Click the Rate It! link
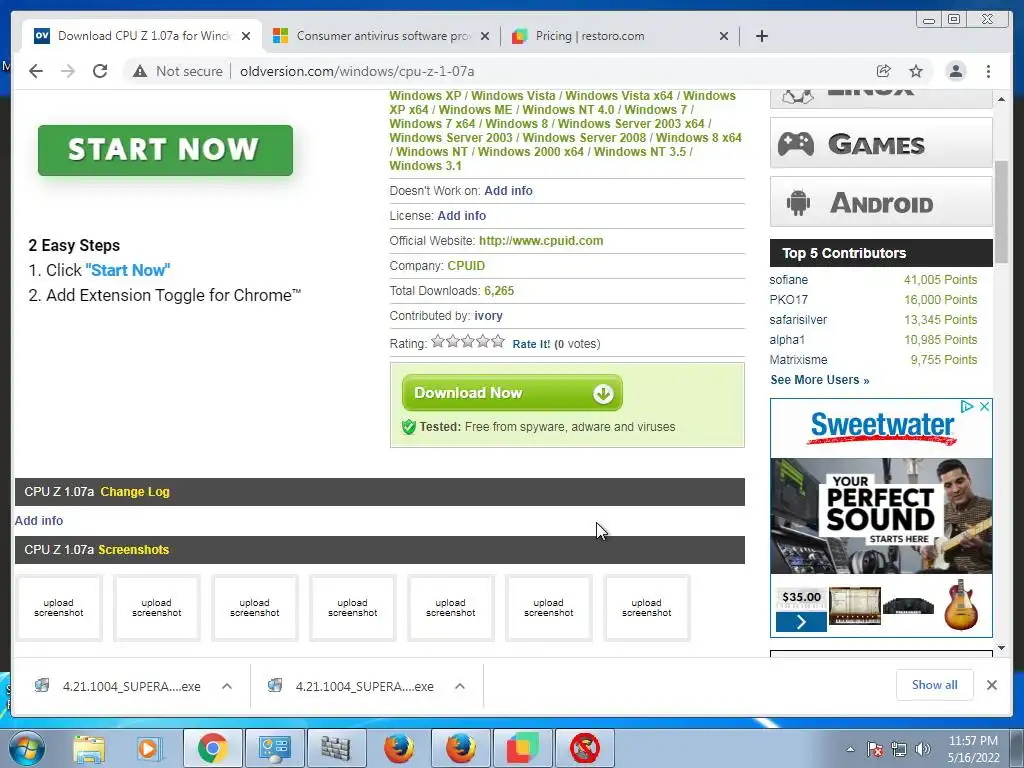 pos(531,344)
